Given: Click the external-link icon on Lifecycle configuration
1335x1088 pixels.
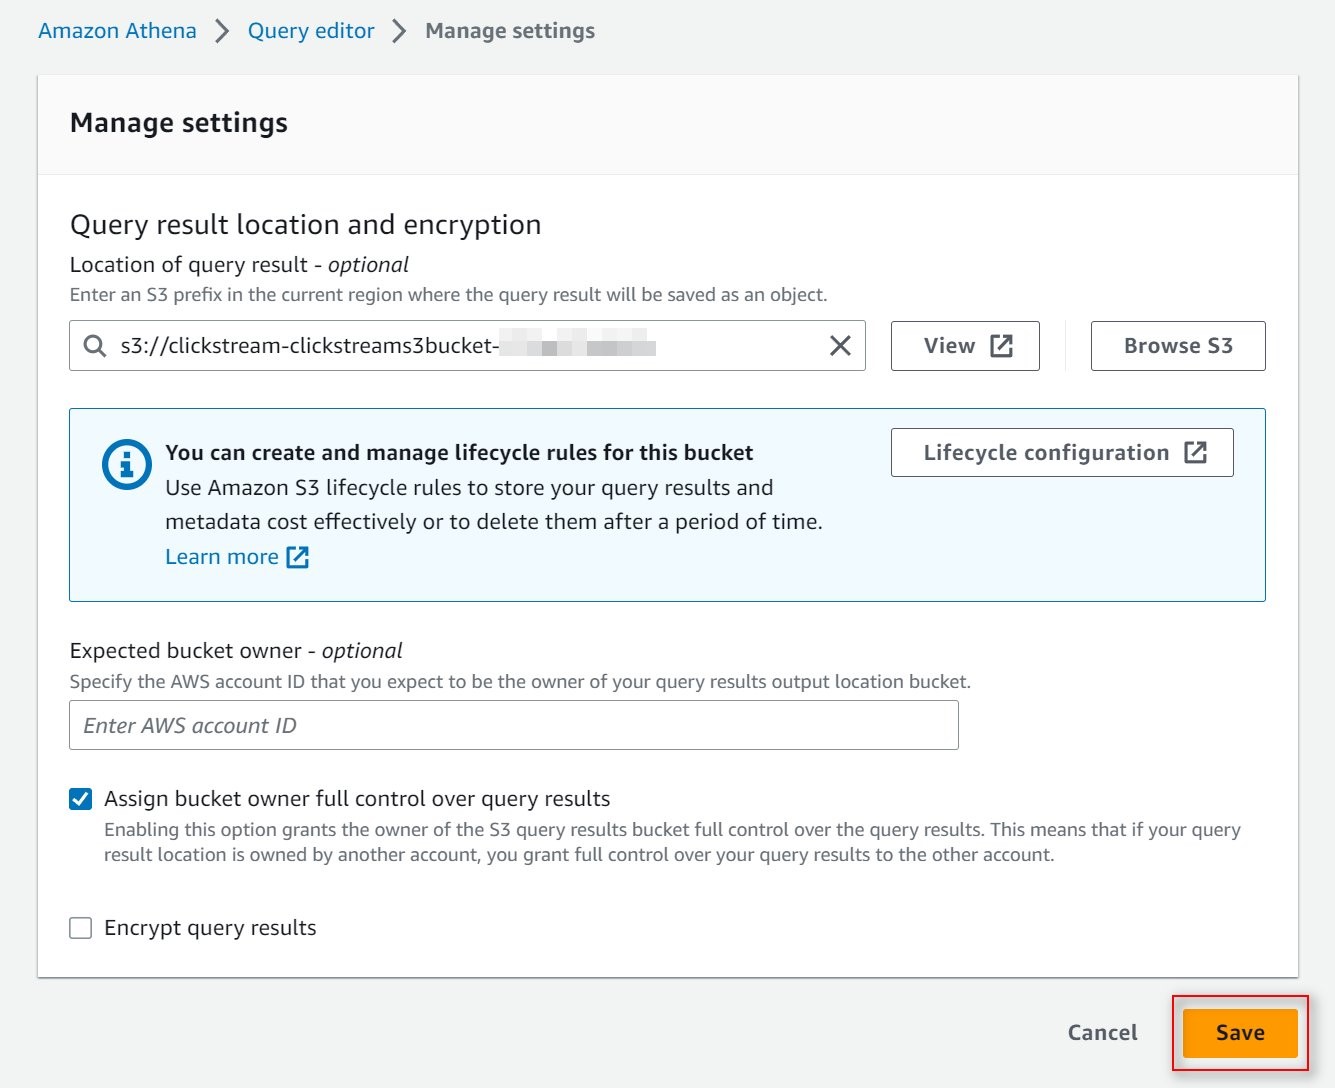Looking at the screenshot, I should 1195,453.
